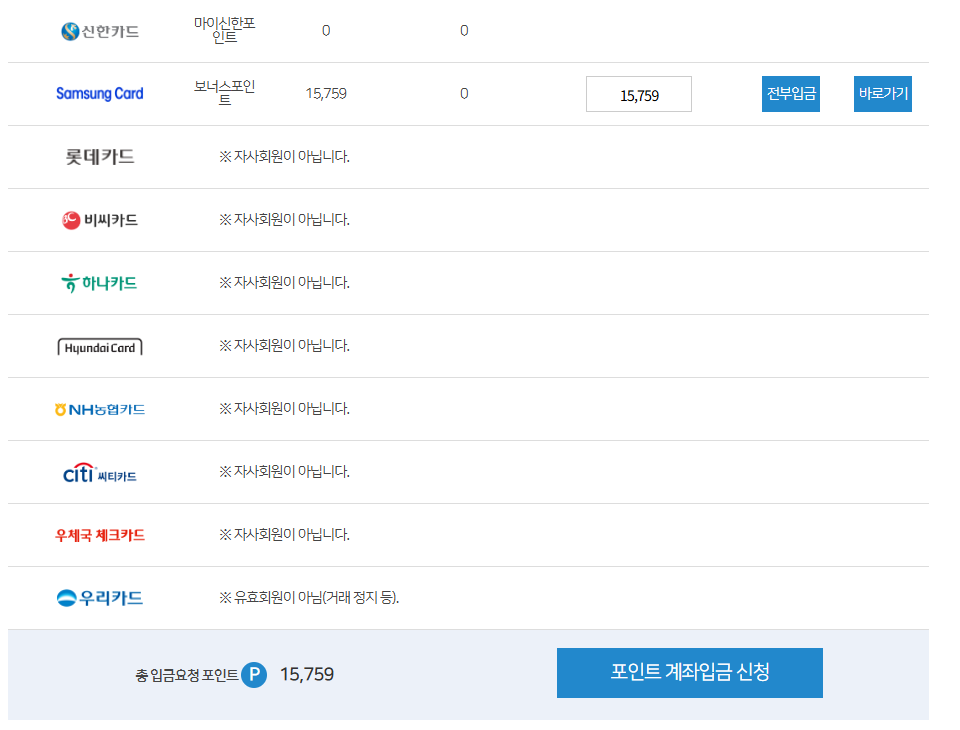Click the blue P point icon
Screen dimensions: 960x730
[254, 675]
